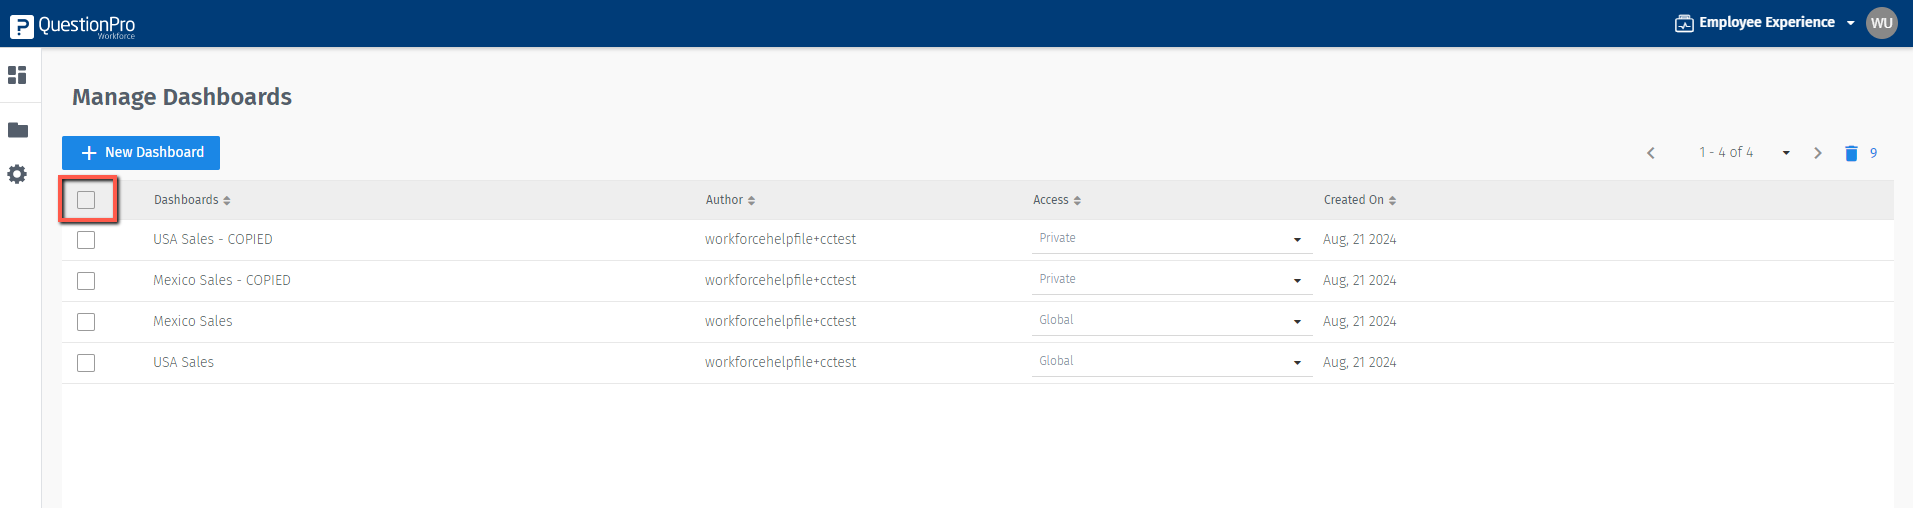1913x508 pixels.
Task: Click the blue trash bin icon
Action: tap(1851, 153)
